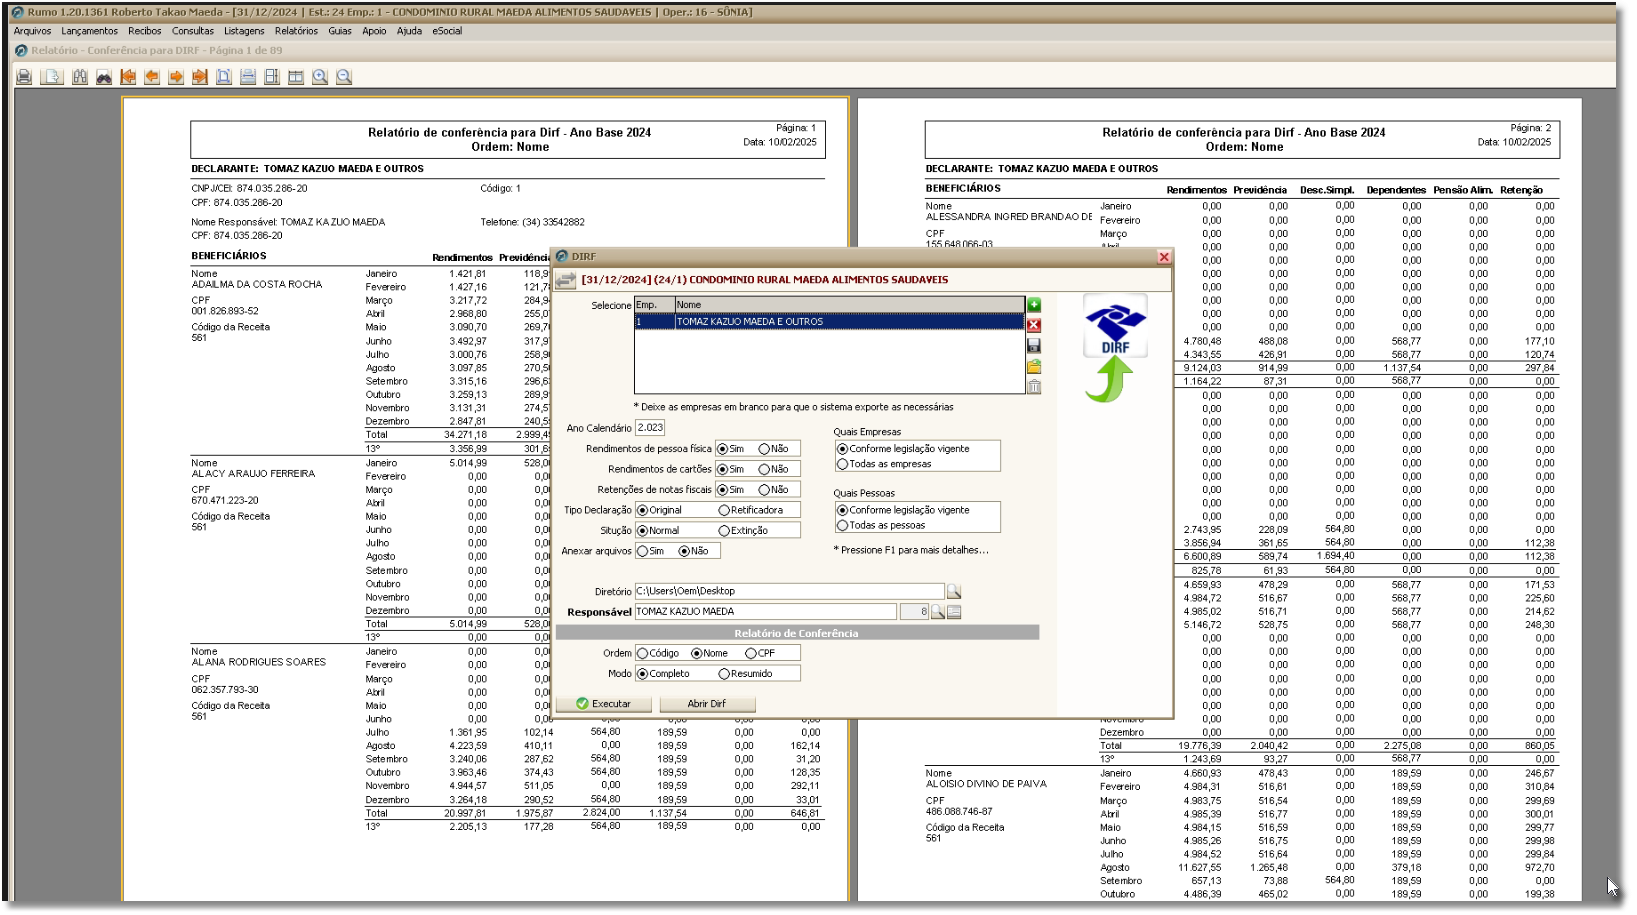Go to next page orange arrow
1637x915 pixels.
tap(176, 77)
